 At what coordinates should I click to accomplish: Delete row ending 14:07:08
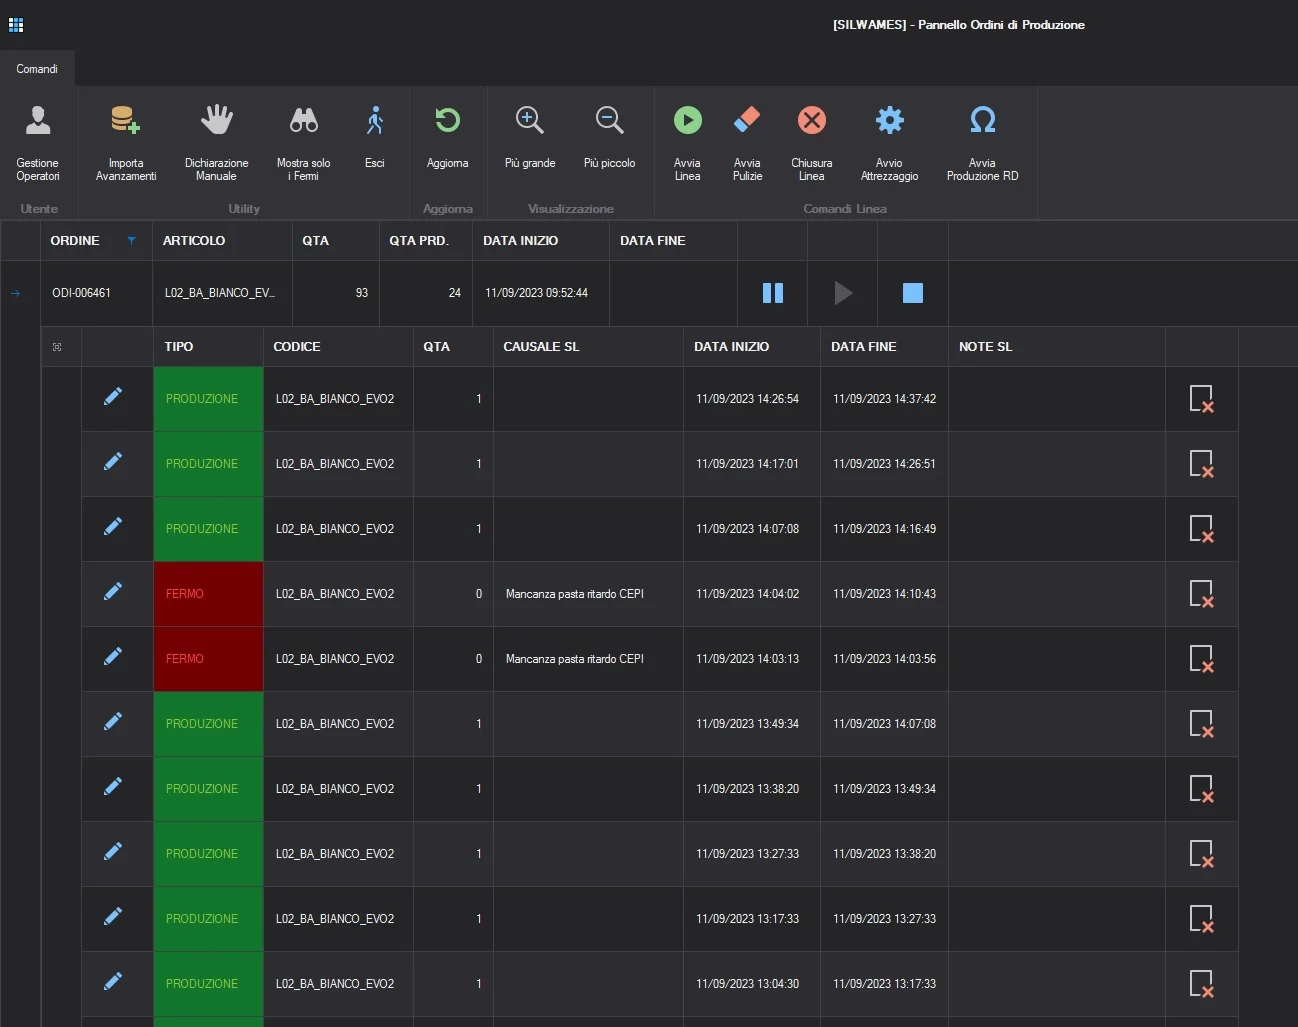1201,724
